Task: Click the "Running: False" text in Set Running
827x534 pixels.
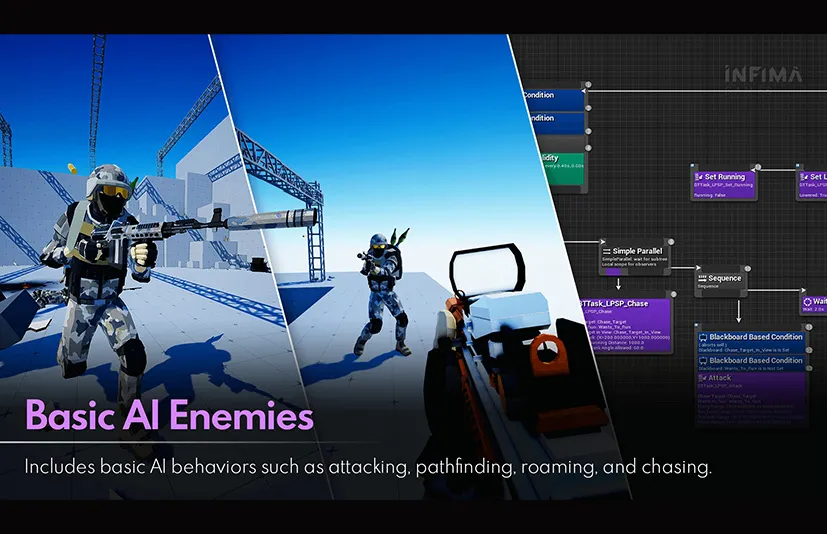Action: (x=710, y=195)
